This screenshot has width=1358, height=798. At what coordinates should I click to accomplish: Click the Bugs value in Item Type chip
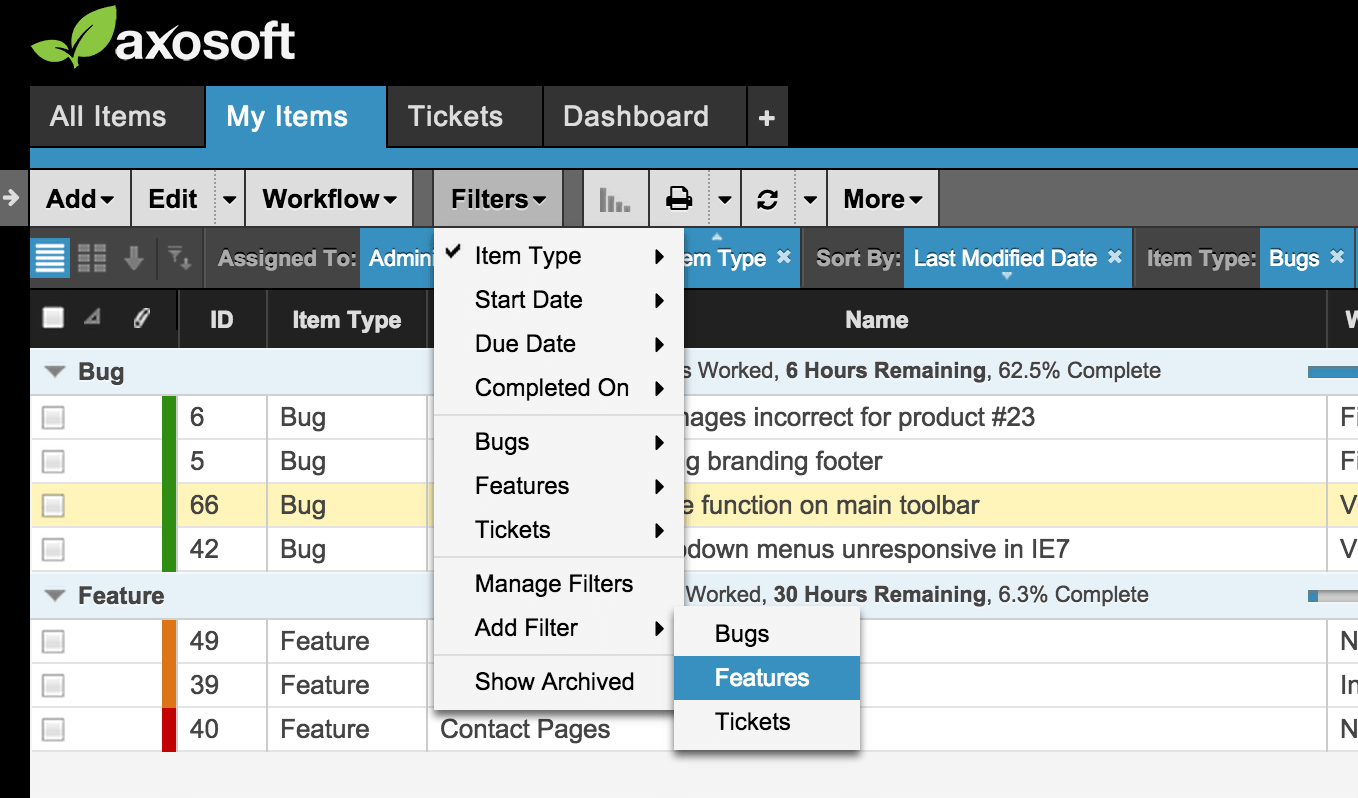click(1294, 258)
